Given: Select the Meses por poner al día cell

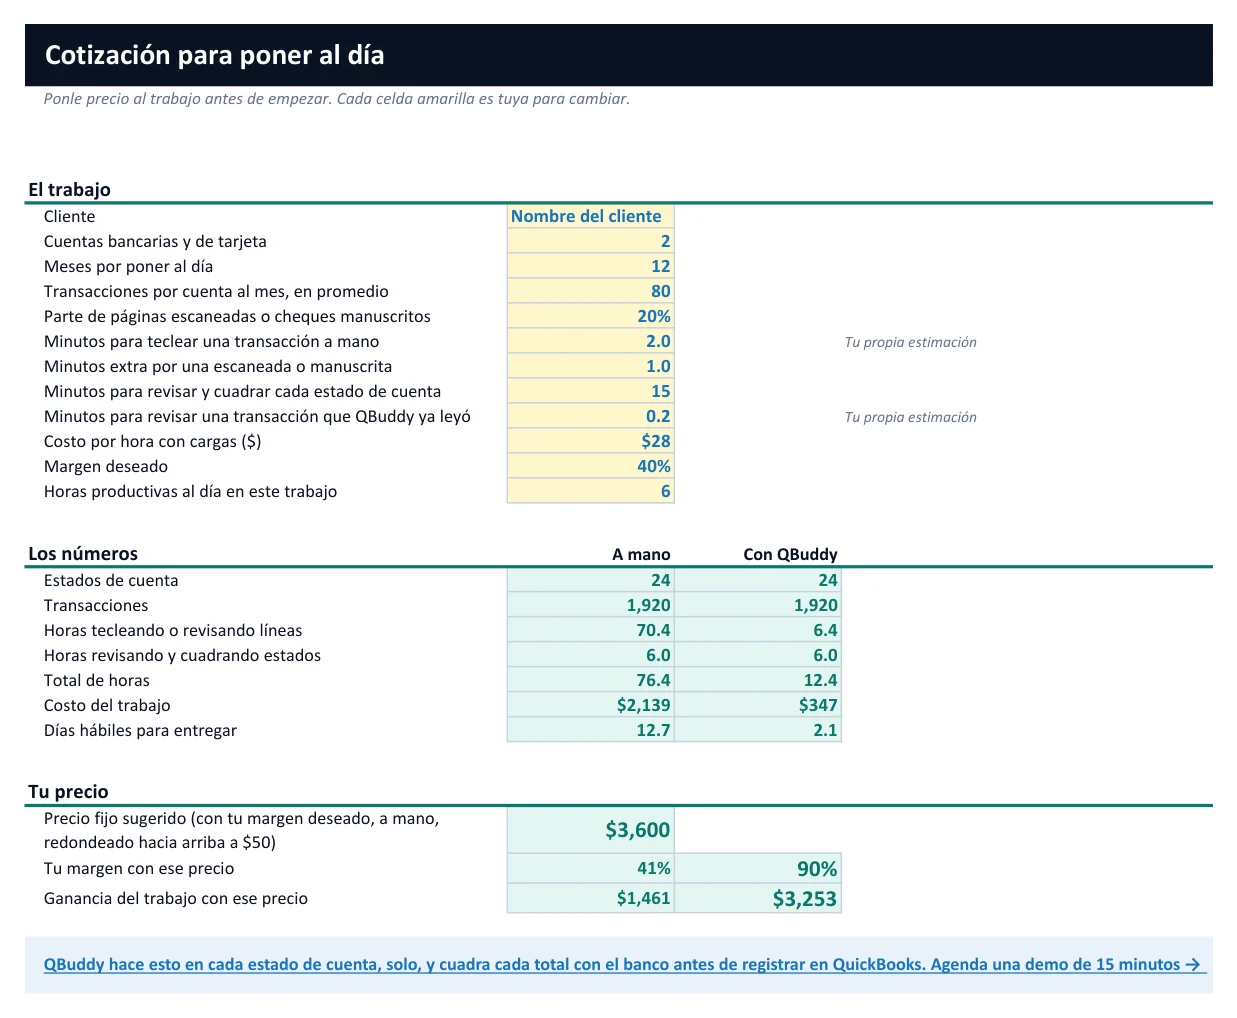Looking at the screenshot, I should coord(591,266).
